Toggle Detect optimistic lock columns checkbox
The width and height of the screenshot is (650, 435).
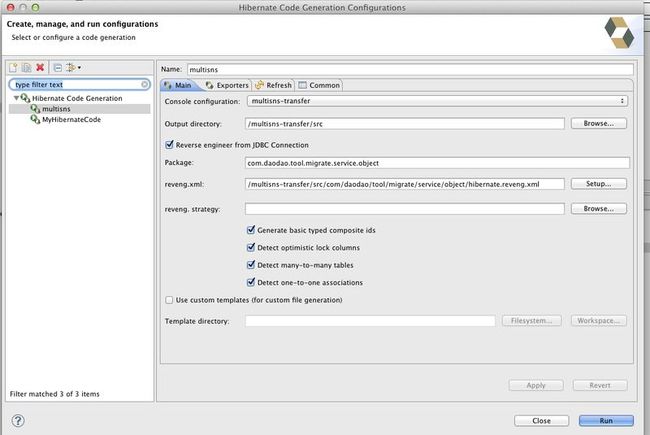point(251,248)
